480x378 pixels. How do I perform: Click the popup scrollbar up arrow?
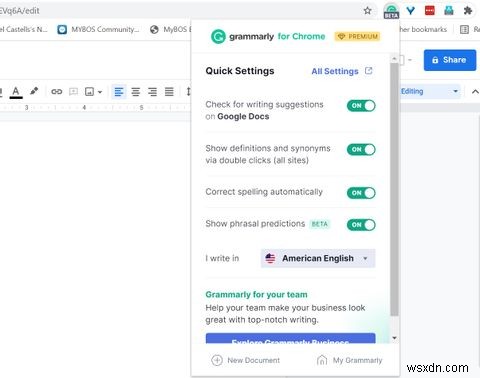coord(394,59)
